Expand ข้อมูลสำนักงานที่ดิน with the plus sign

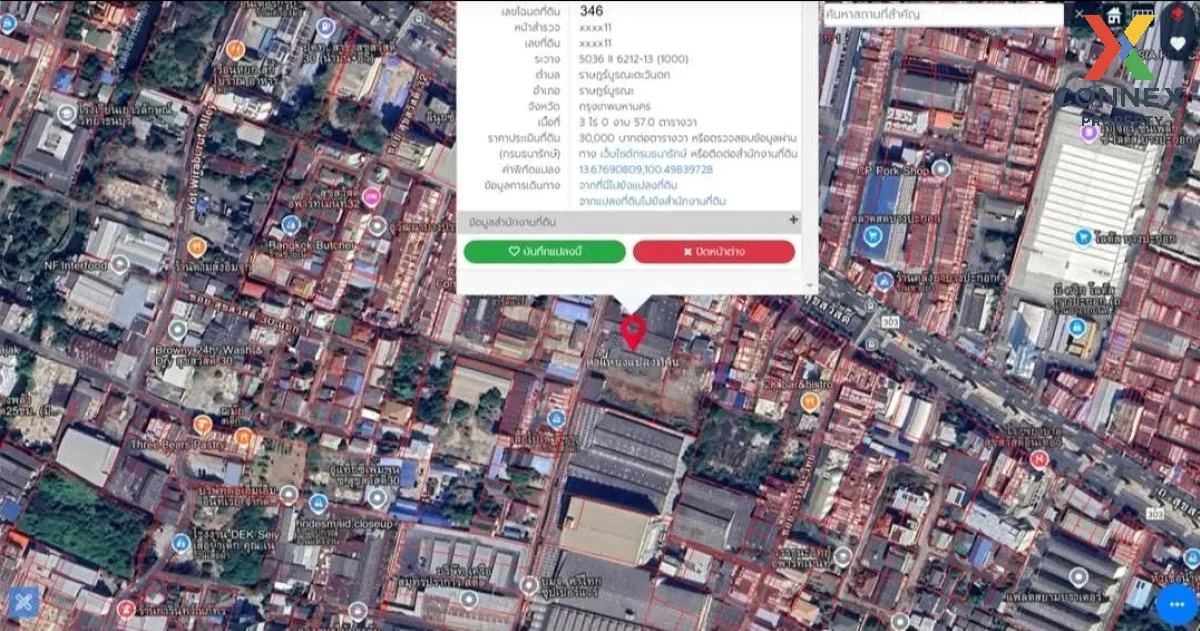click(795, 219)
